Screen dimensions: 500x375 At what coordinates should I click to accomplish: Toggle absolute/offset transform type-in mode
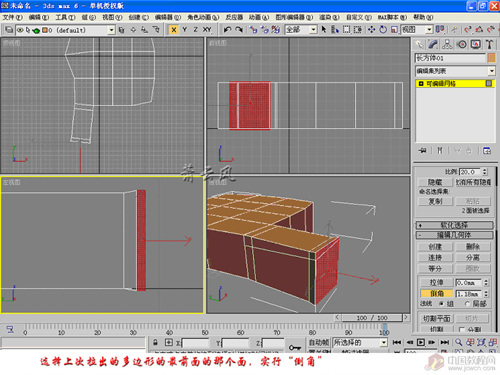coord(169,342)
